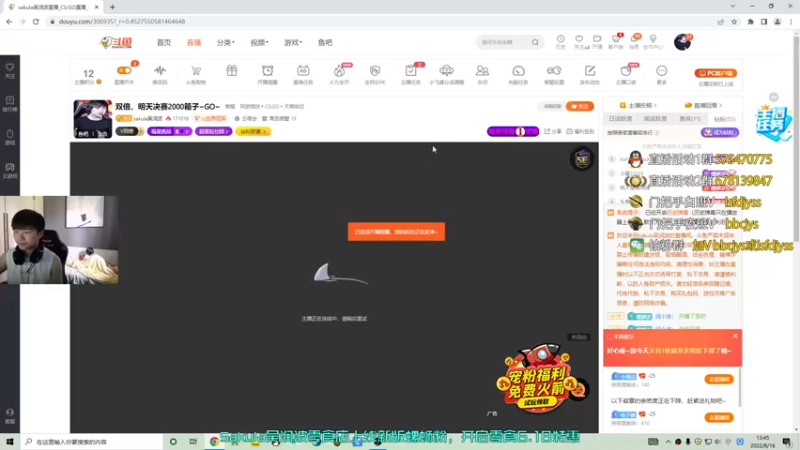Switch to the 贵宾(11) tab
This screenshot has height=450, width=800.
pos(690,118)
